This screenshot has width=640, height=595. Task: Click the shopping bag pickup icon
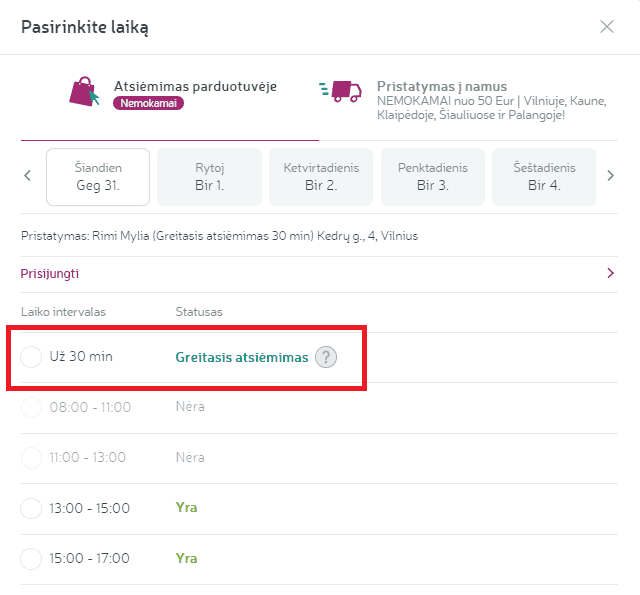86,92
